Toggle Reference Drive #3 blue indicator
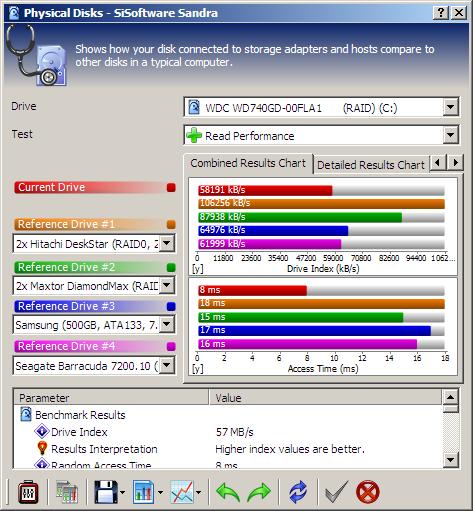 [171, 307]
